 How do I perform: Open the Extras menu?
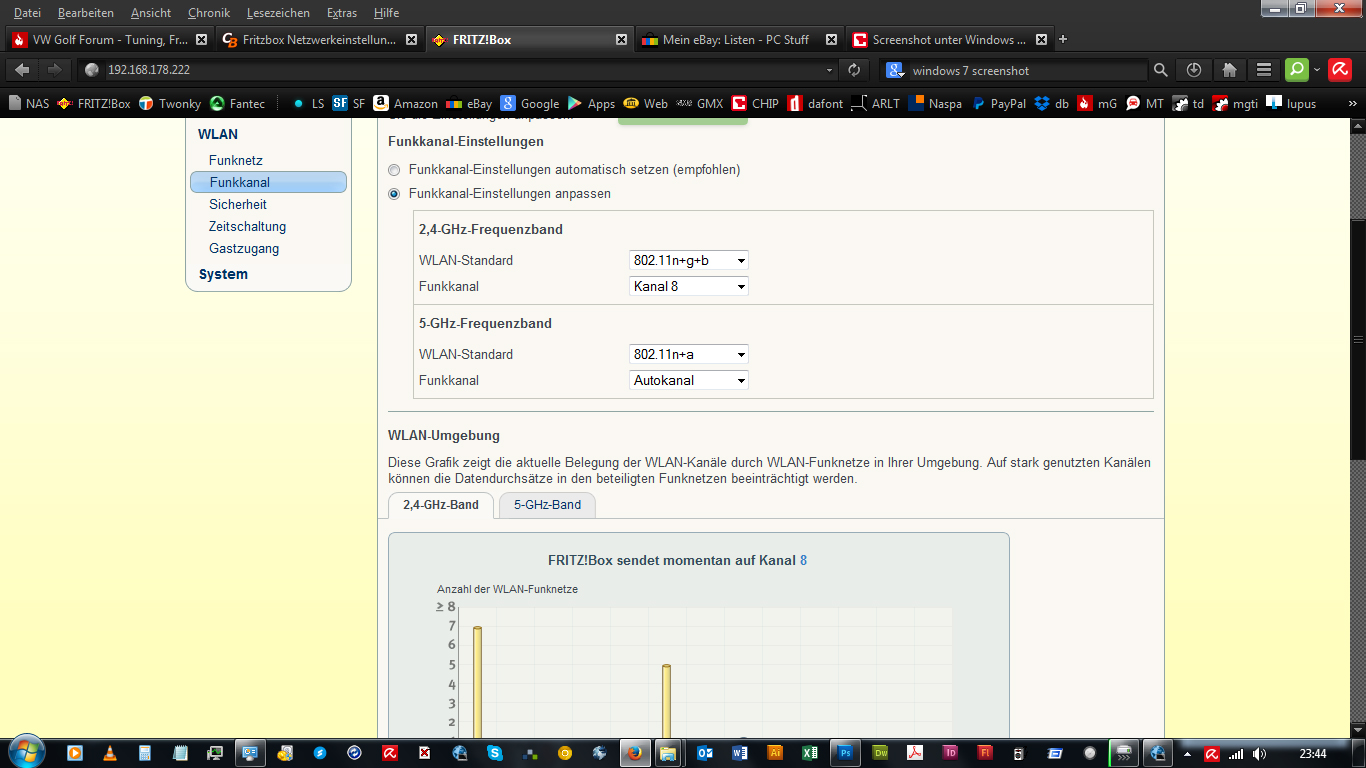tap(342, 13)
